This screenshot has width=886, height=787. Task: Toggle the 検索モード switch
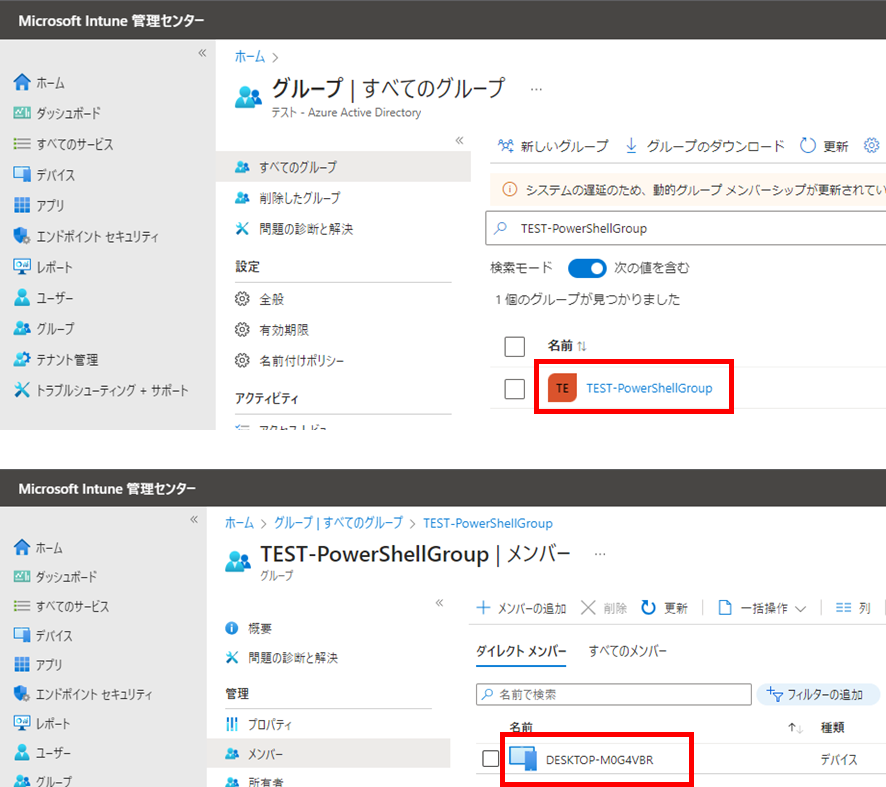click(587, 268)
